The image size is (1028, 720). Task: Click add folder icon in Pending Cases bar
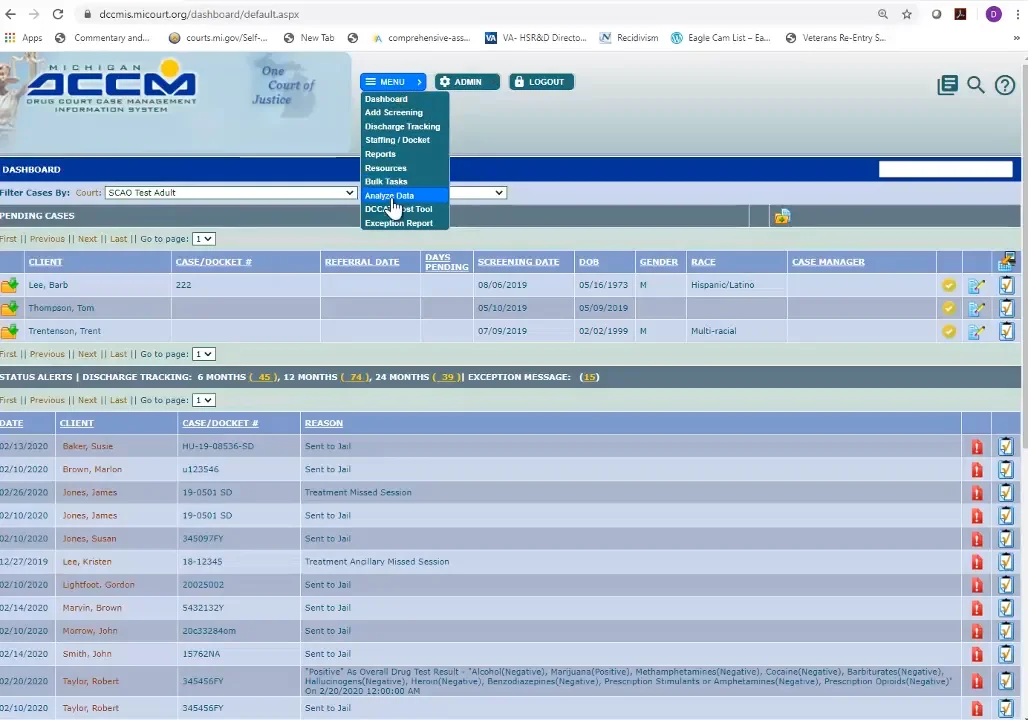pyautogui.click(x=782, y=216)
